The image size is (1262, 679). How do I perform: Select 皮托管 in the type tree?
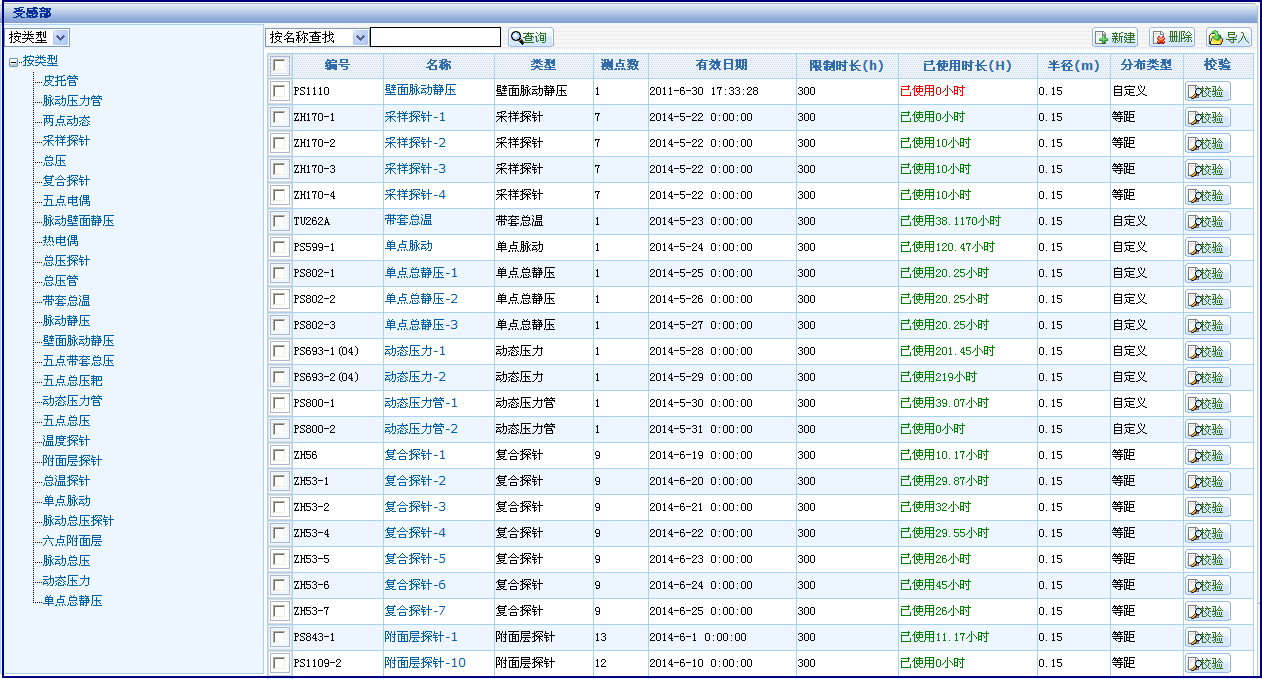pos(60,81)
